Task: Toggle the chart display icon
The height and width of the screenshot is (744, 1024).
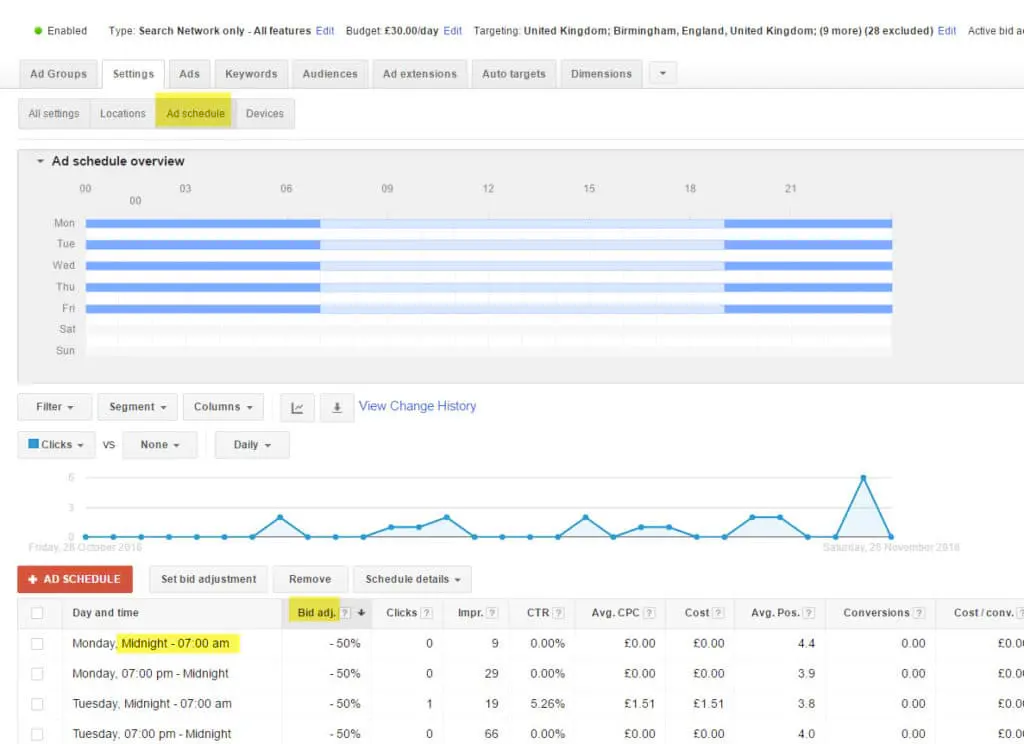Action: pyautogui.click(x=297, y=408)
